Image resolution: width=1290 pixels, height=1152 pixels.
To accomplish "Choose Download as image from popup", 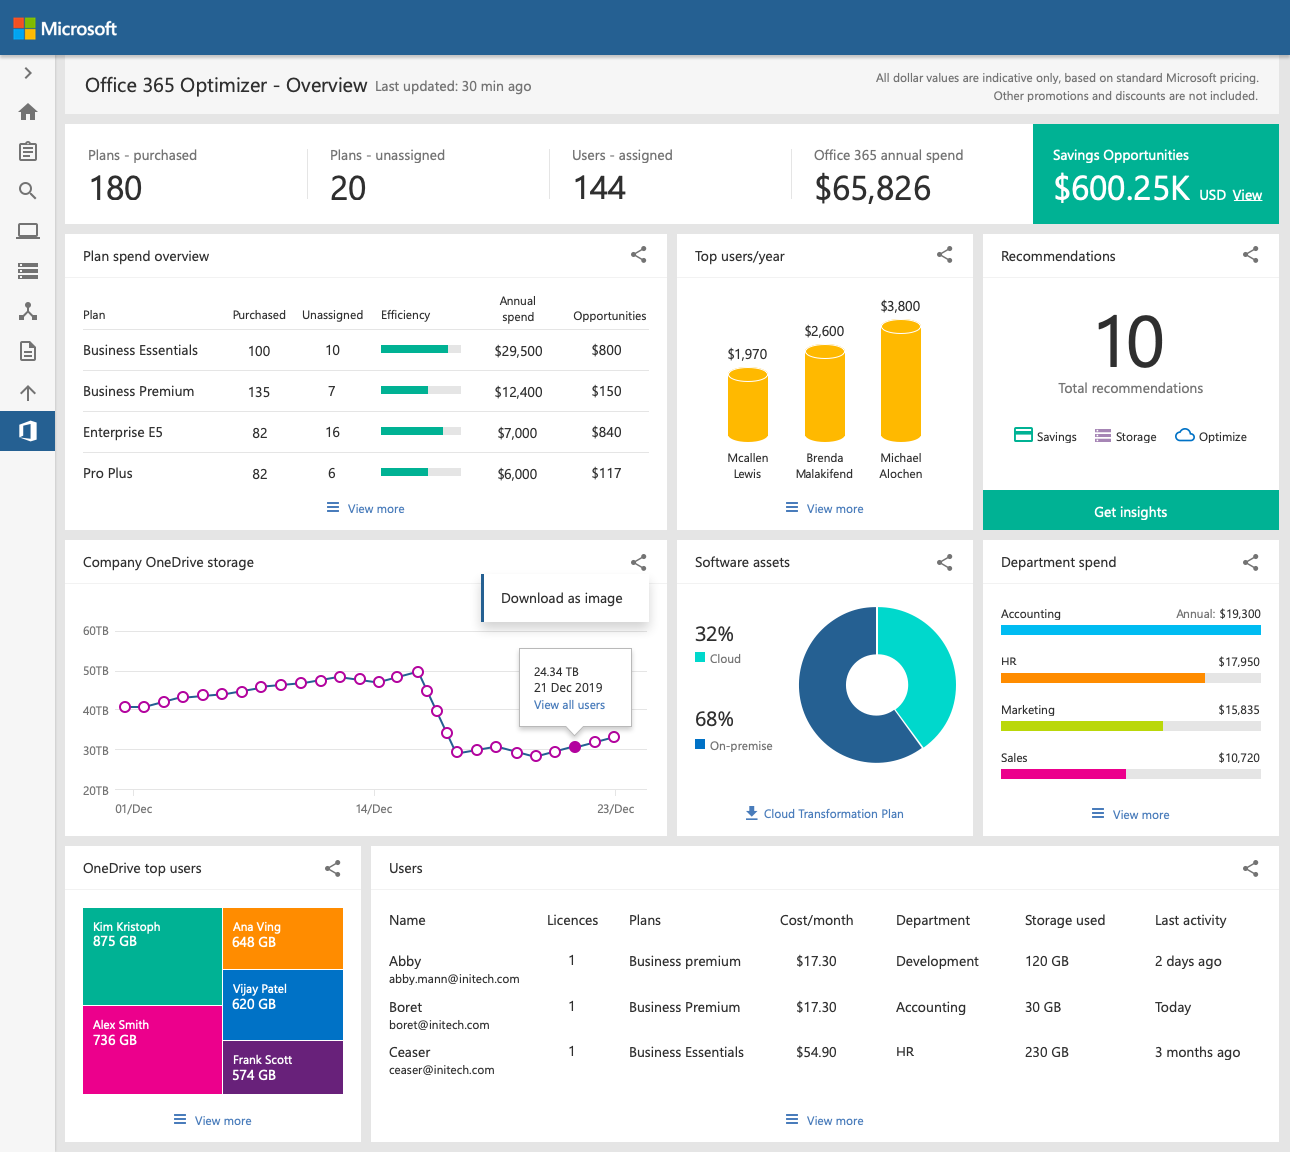I will tap(561, 598).
